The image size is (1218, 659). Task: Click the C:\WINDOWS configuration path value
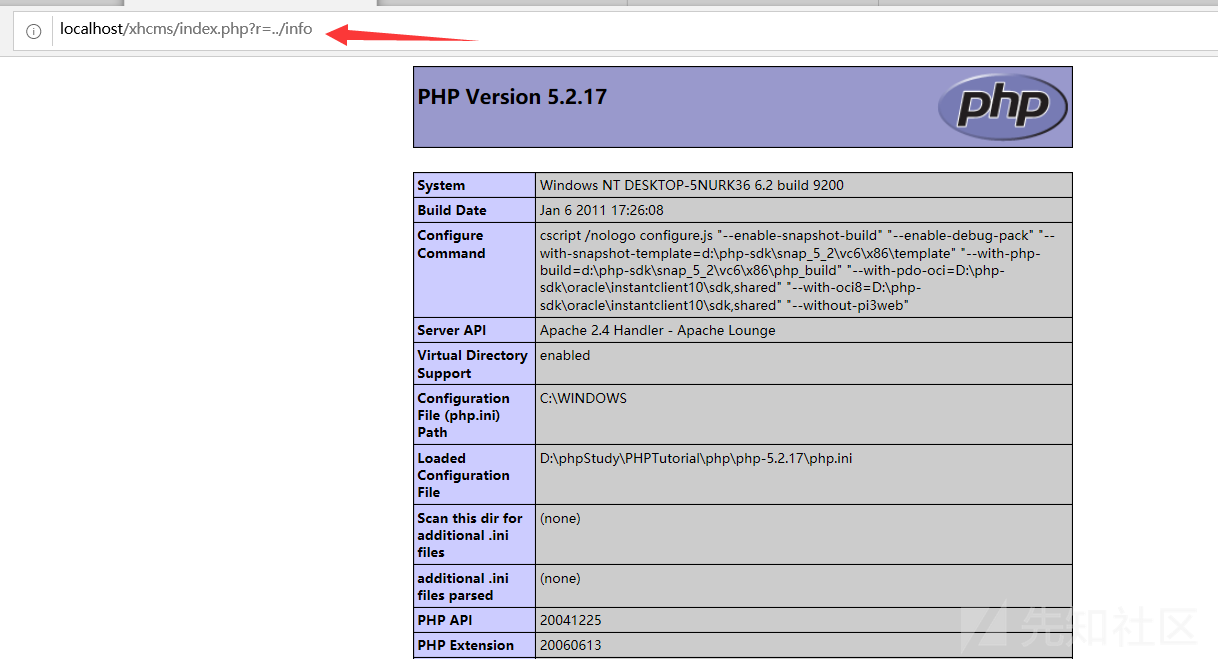[583, 398]
